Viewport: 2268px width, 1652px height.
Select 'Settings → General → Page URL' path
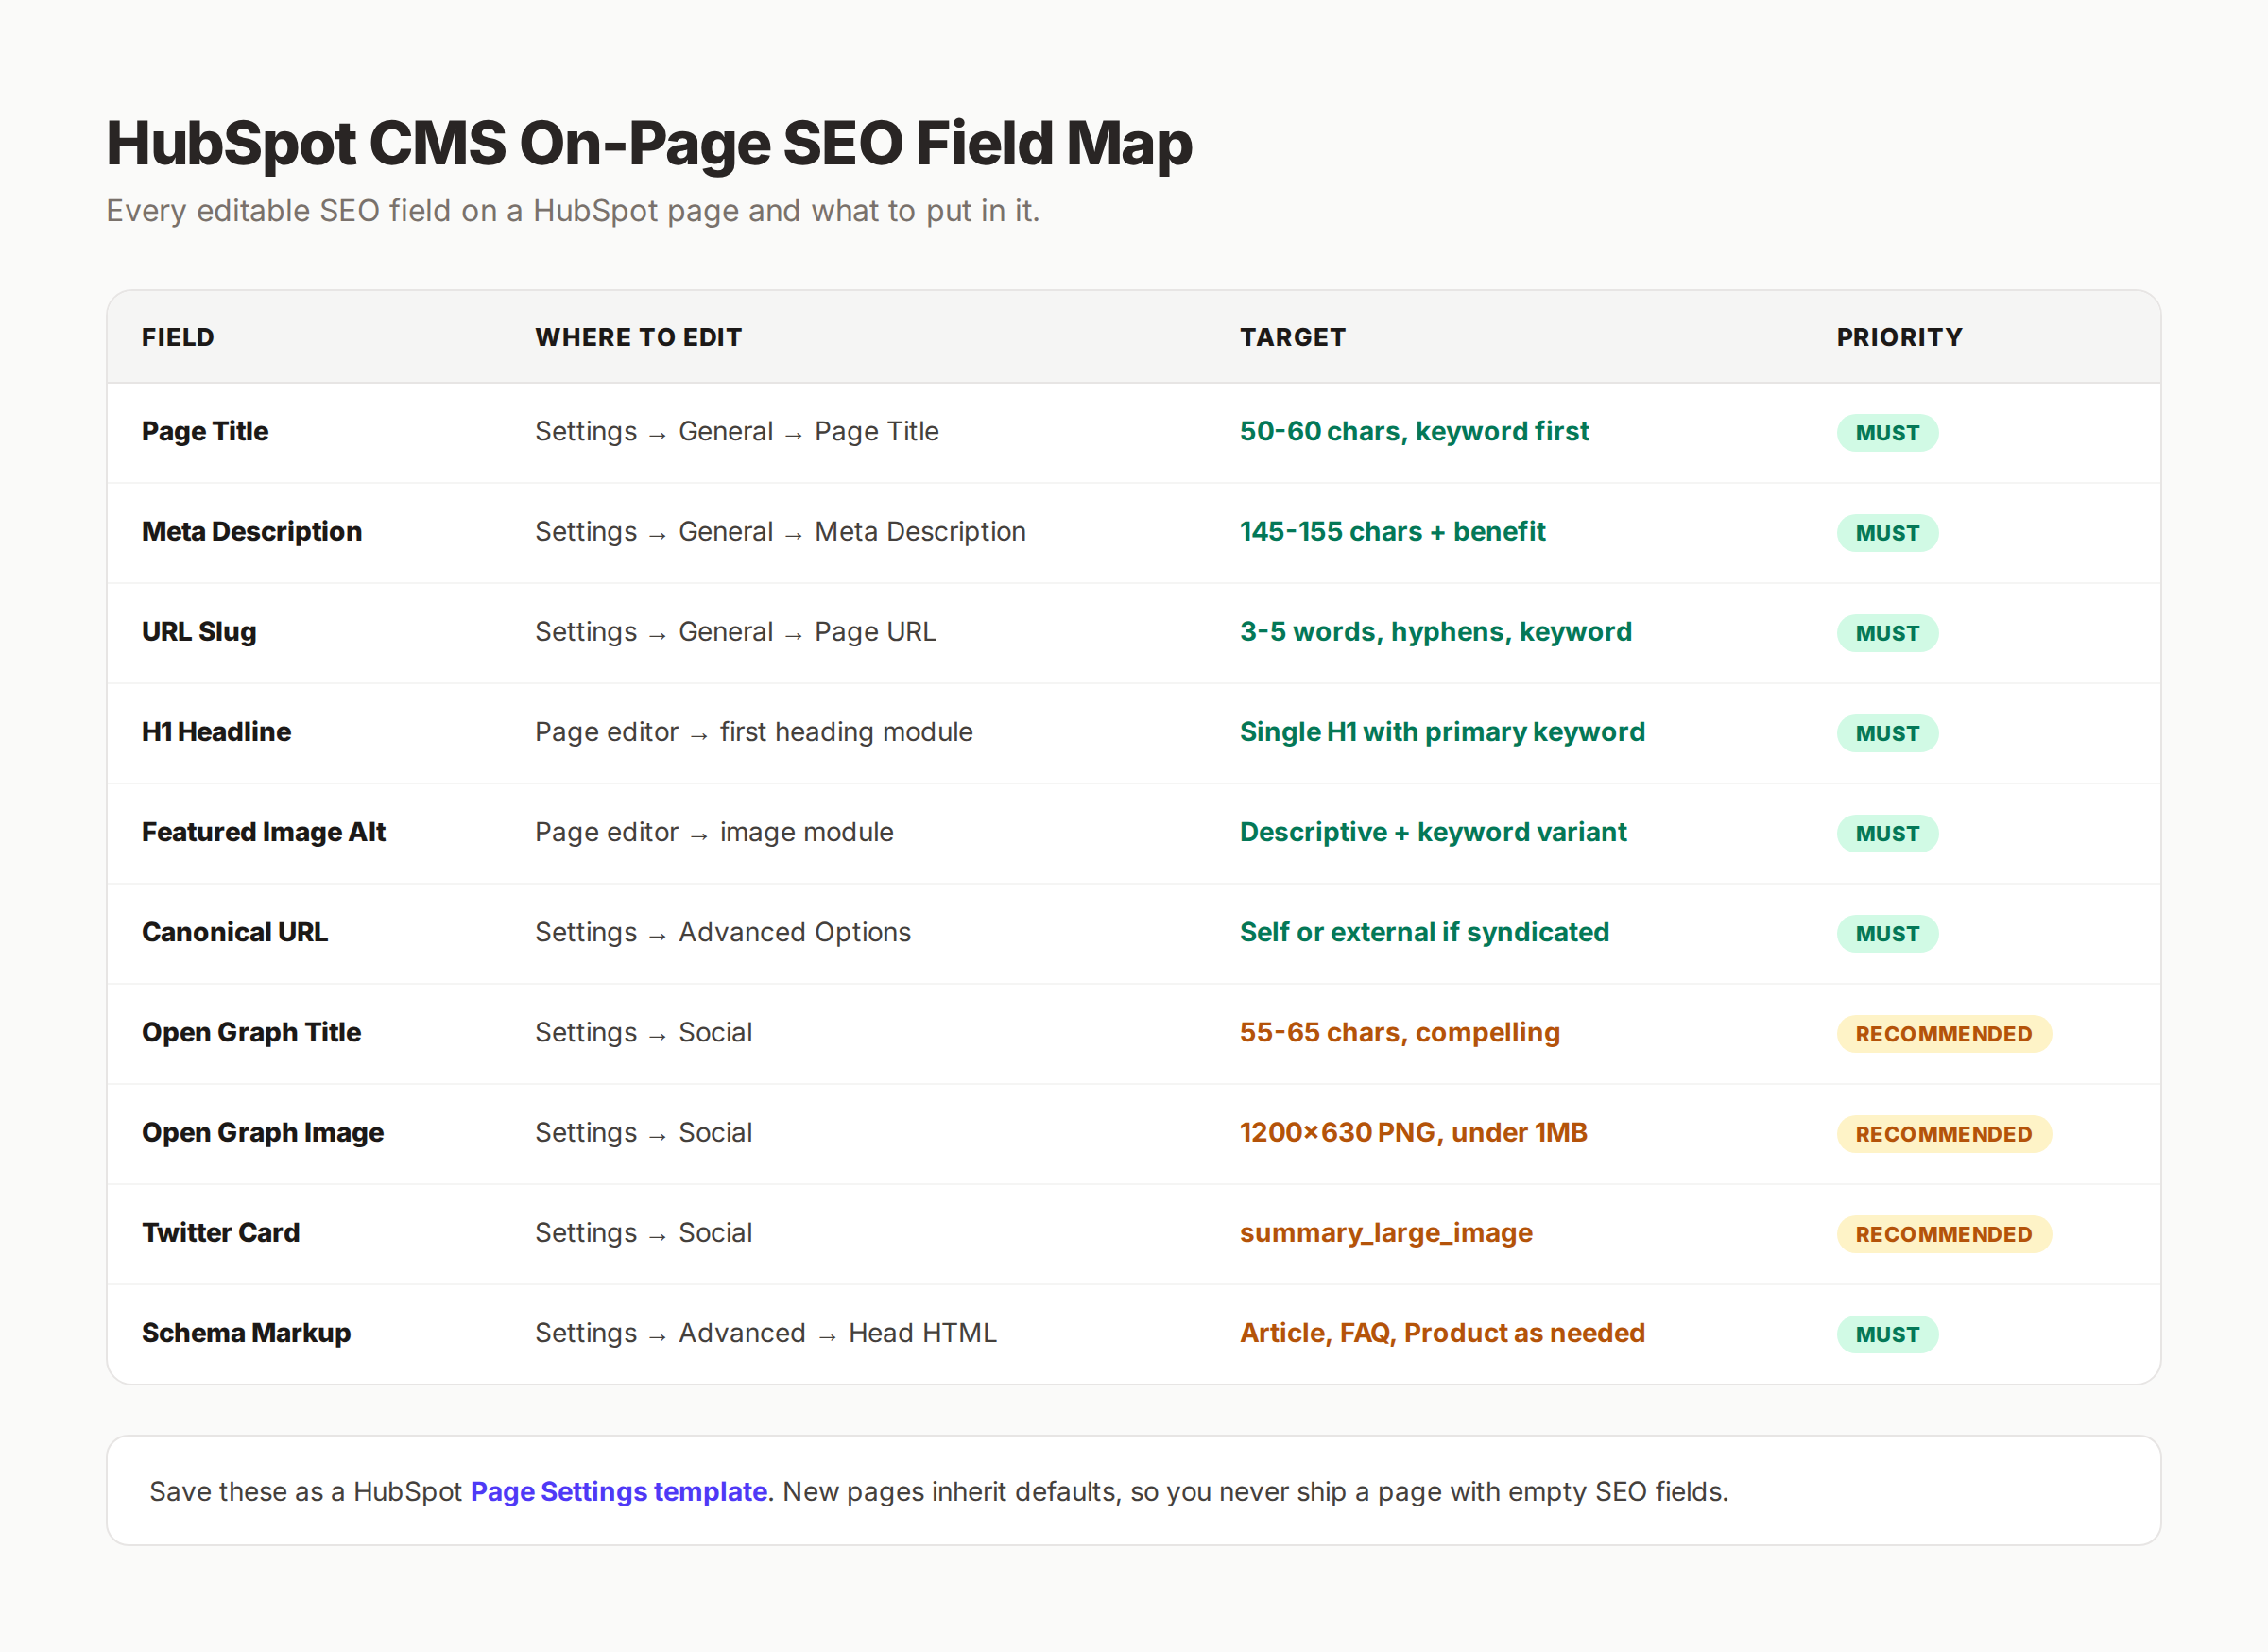735,632
